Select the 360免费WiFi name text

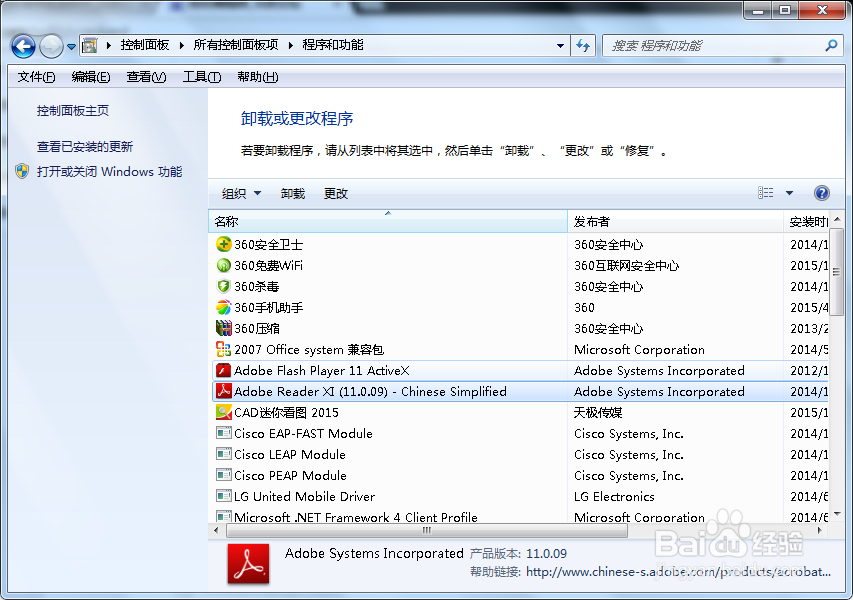point(268,265)
